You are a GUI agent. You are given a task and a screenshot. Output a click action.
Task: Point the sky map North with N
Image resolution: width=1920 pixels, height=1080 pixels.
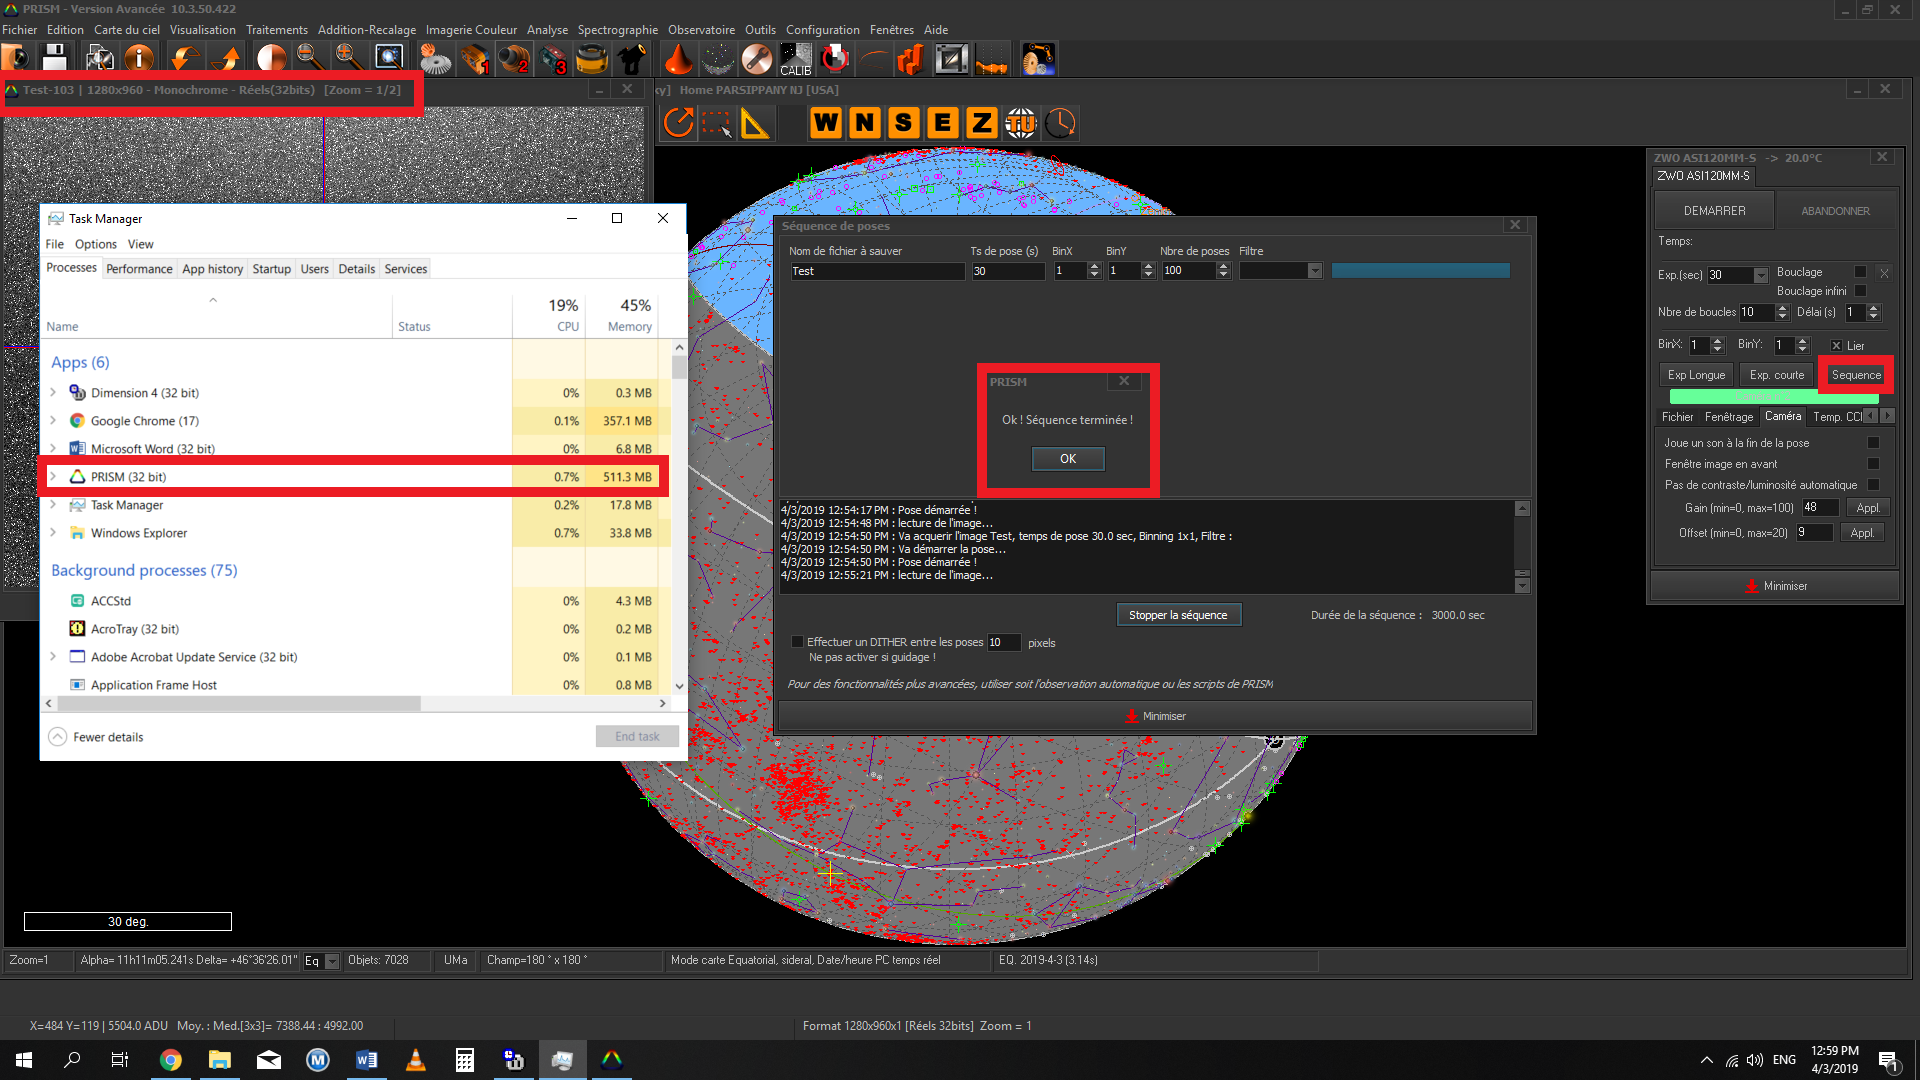865,123
